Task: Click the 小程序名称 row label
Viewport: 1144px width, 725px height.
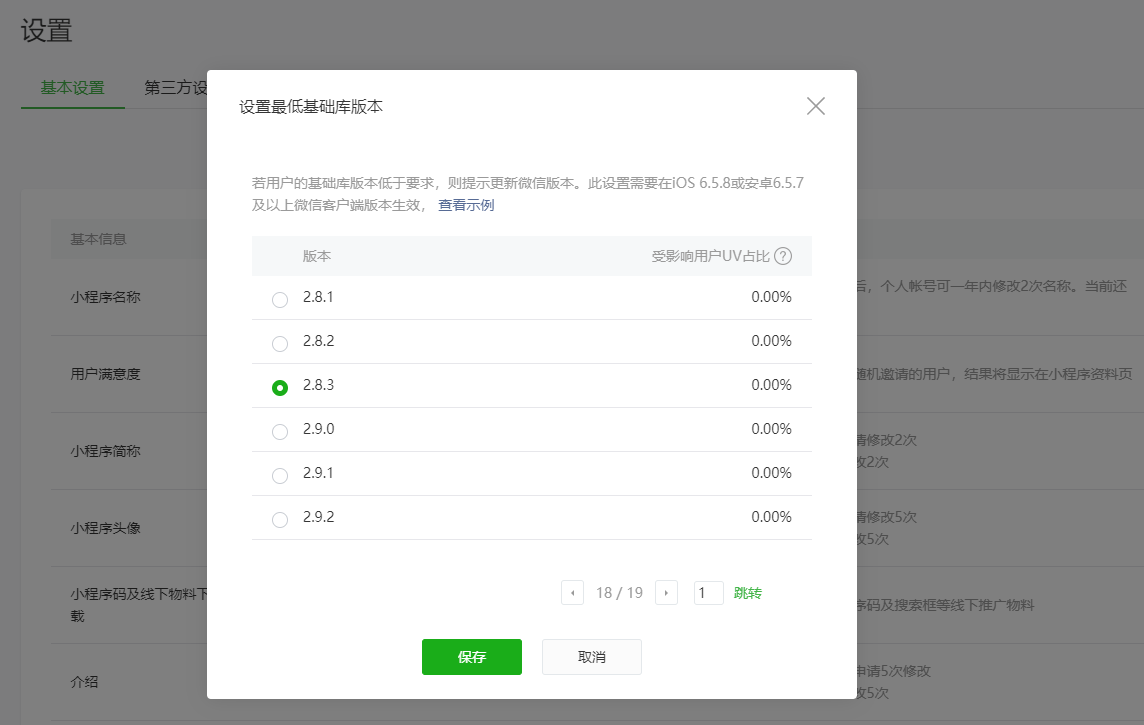Action: pyautogui.click(x=105, y=297)
